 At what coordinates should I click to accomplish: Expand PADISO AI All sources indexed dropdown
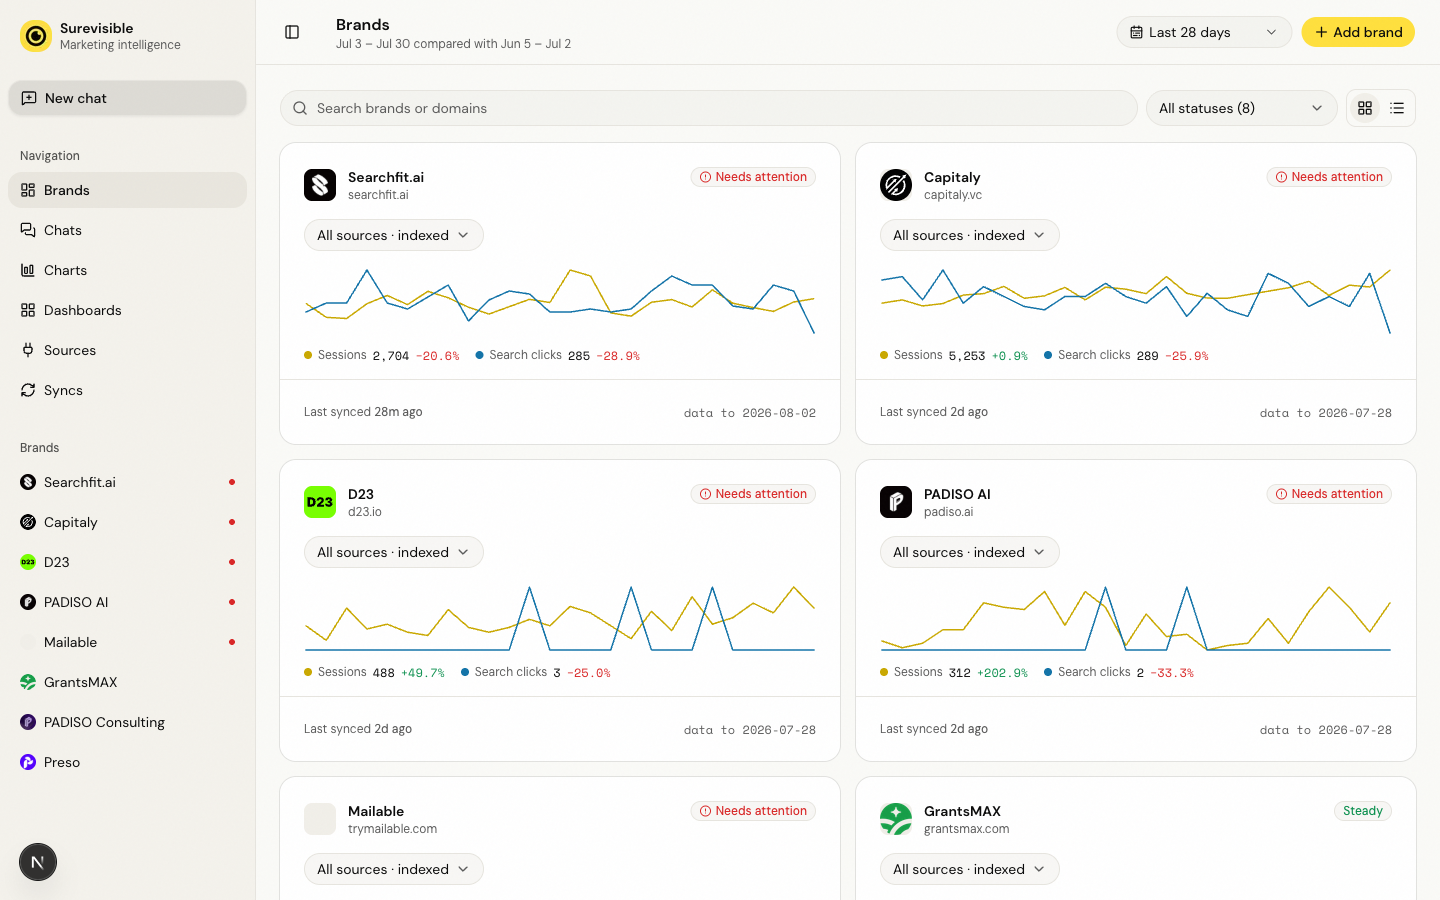click(x=970, y=552)
